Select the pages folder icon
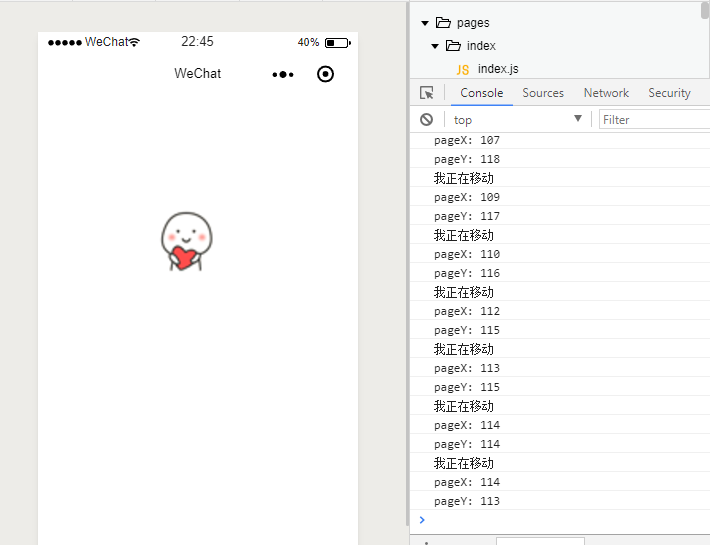The height and width of the screenshot is (545, 710). point(443,23)
